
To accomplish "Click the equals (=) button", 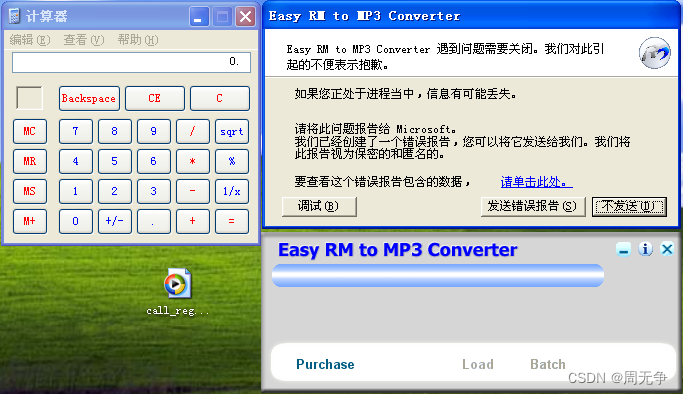I will tap(232, 221).
